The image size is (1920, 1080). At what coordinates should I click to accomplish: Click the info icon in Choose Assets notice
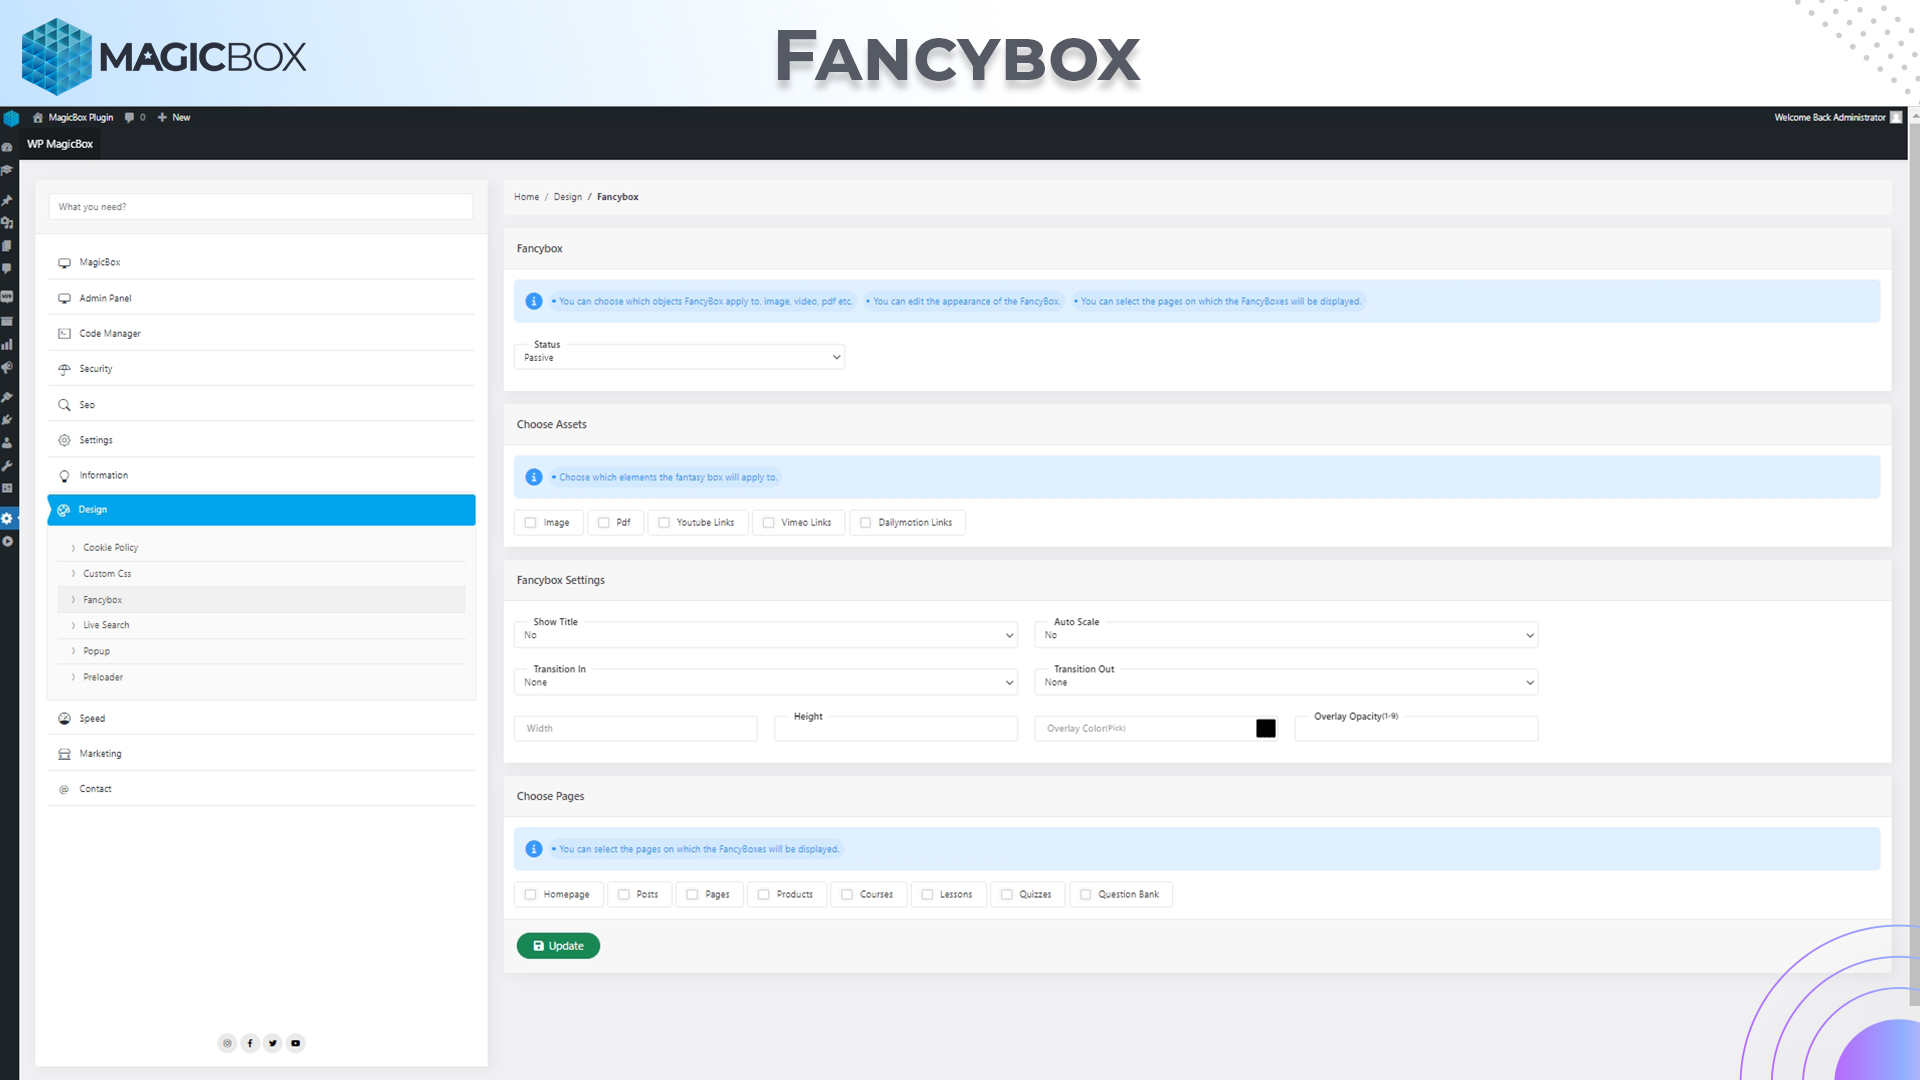pos(534,477)
